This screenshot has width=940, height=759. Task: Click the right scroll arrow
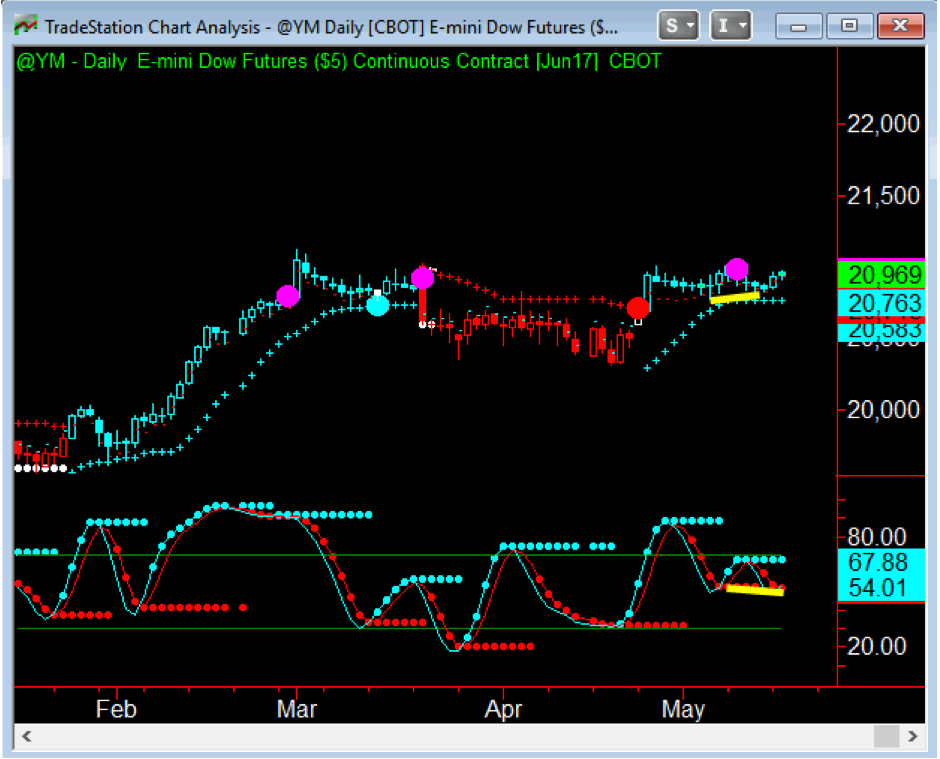click(912, 736)
